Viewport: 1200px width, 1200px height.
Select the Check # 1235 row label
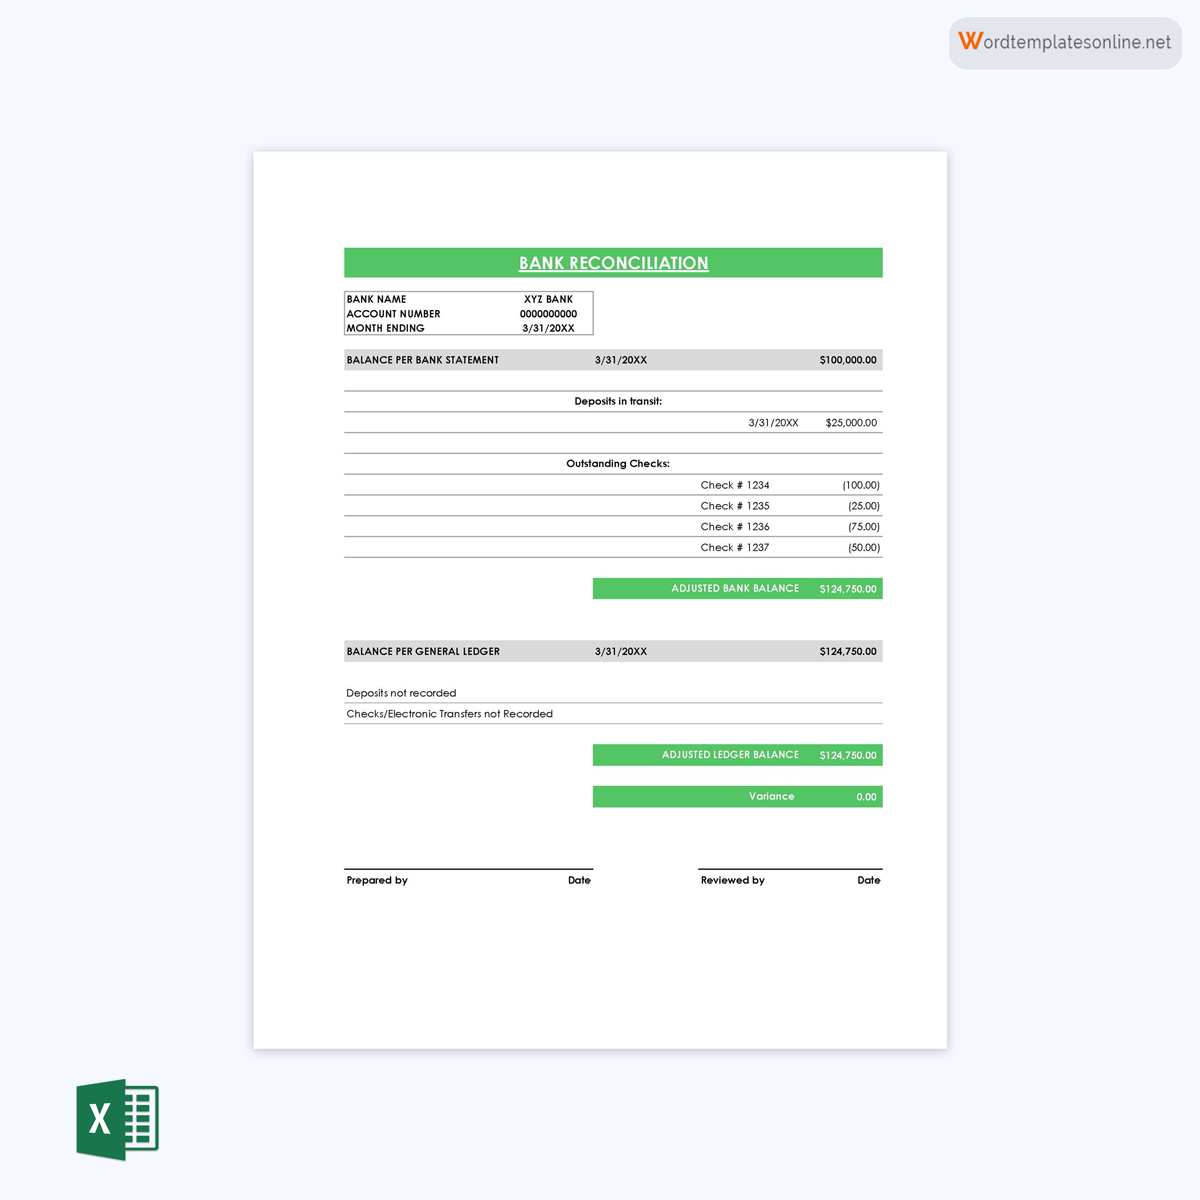tap(735, 506)
